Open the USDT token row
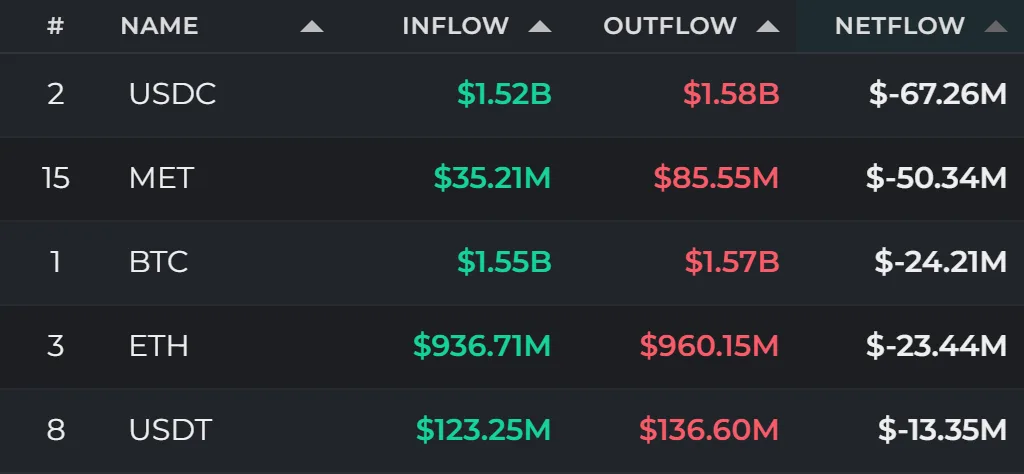 [512, 431]
